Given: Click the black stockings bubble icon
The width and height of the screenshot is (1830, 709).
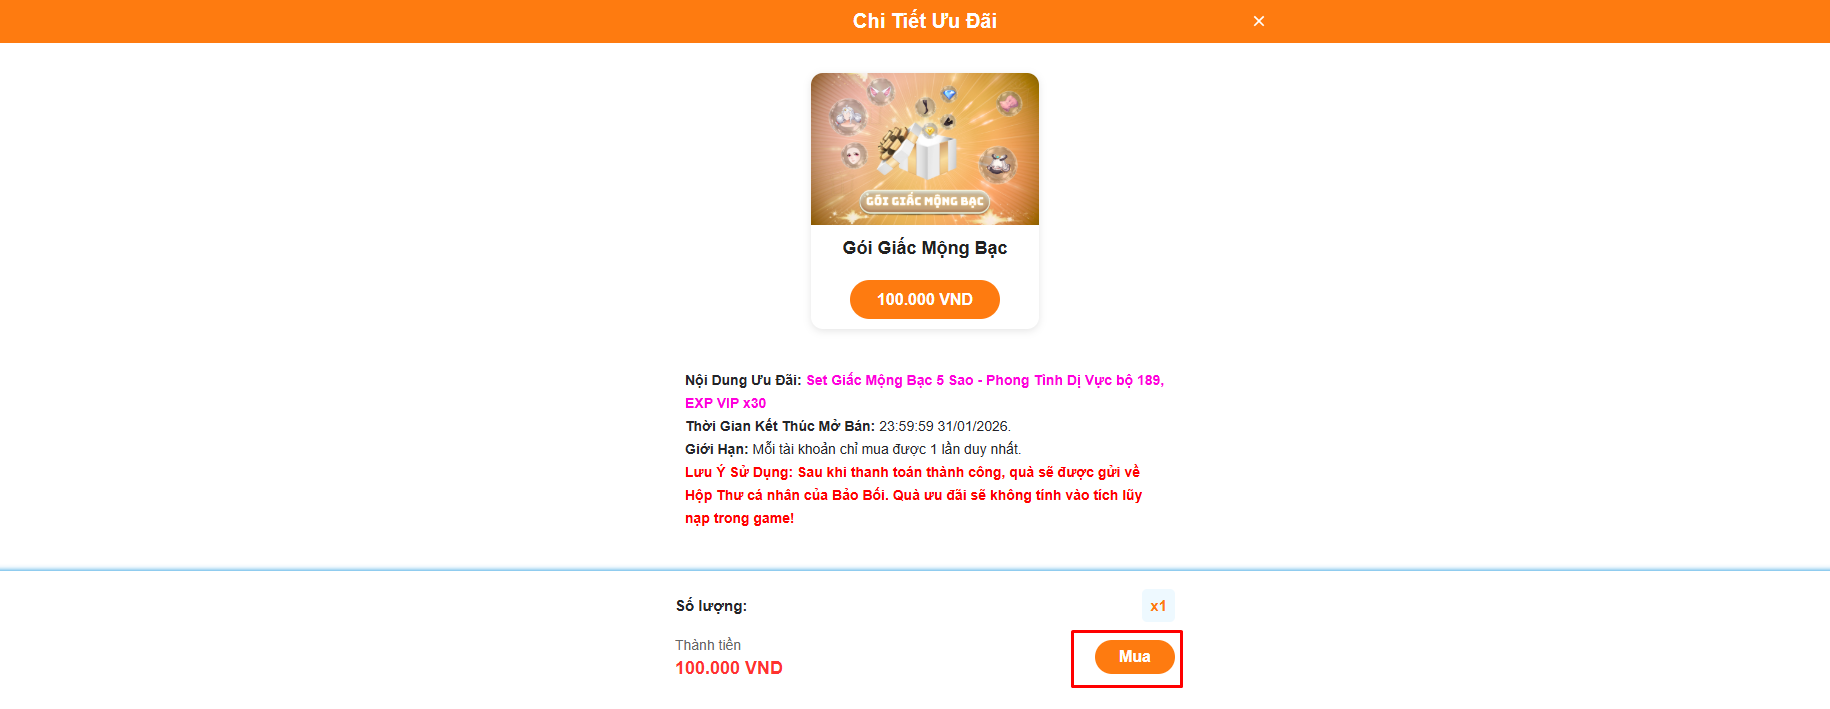Looking at the screenshot, I should pos(925,107).
